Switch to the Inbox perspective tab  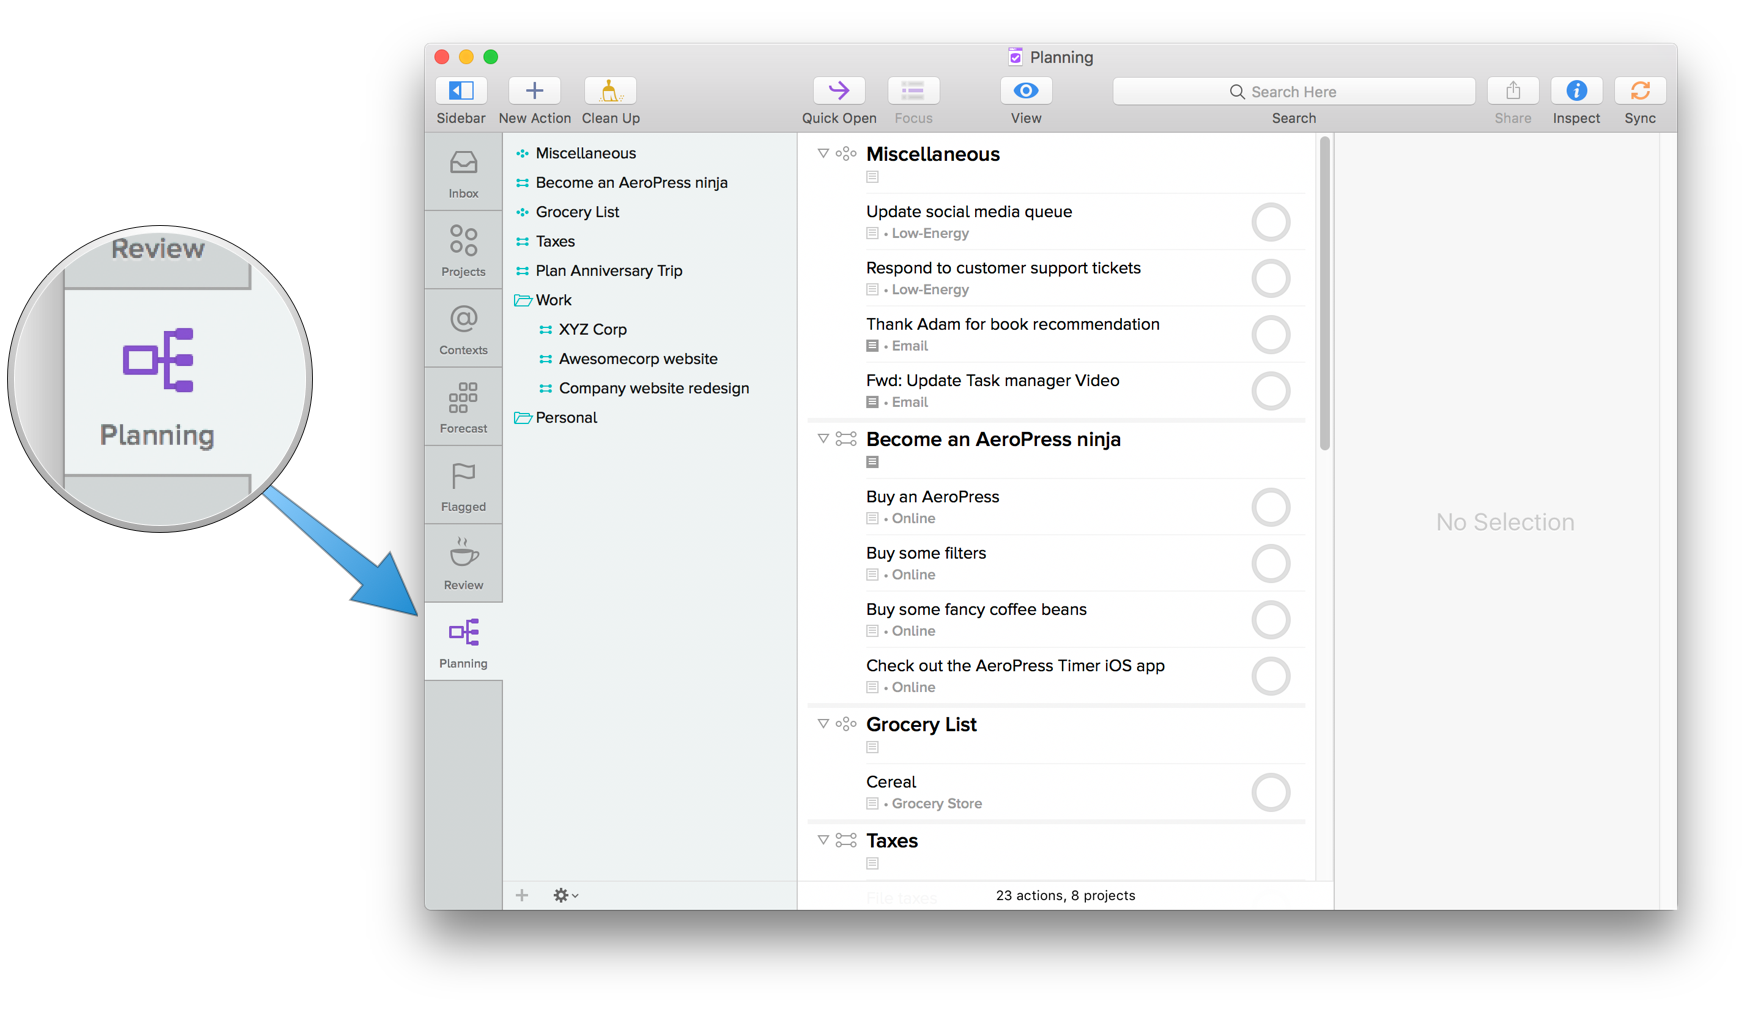pyautogui.click(x=463, y=172)
